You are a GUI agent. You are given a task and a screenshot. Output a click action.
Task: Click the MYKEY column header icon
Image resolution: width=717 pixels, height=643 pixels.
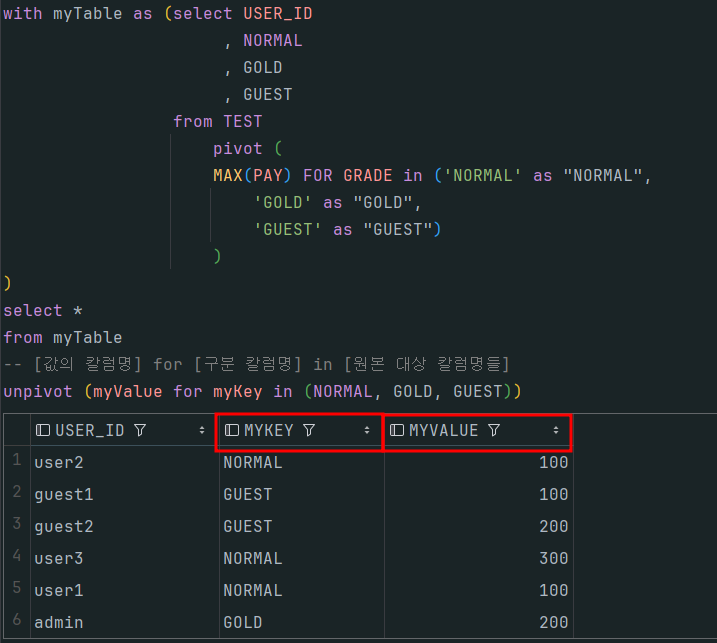pos(232,430)
